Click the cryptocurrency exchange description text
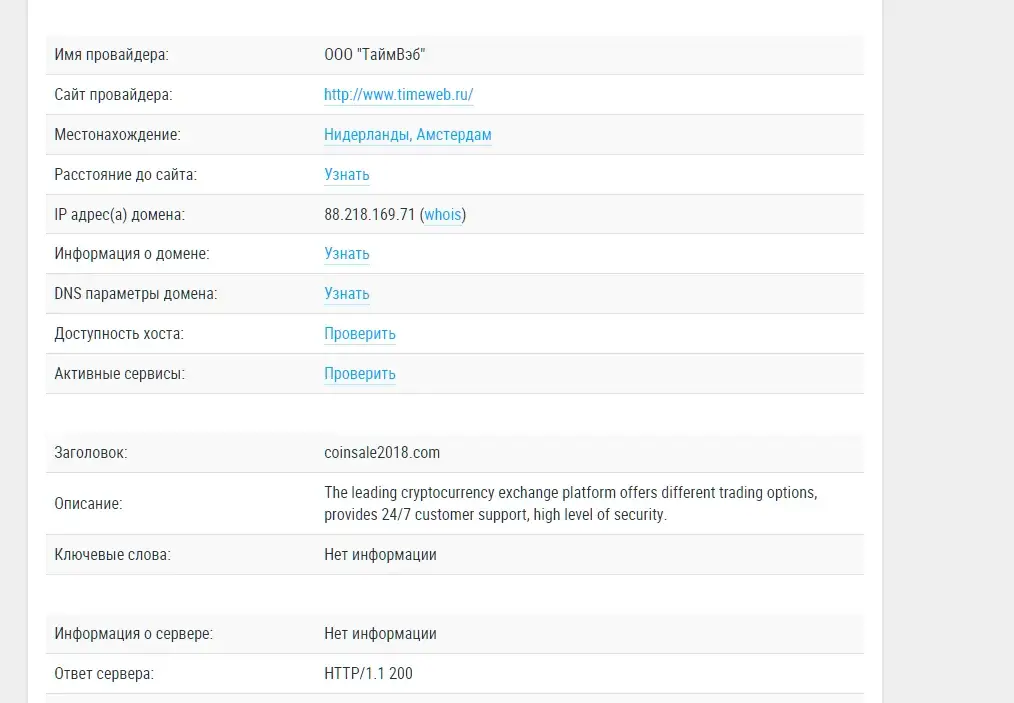 (x=570, y=503)
